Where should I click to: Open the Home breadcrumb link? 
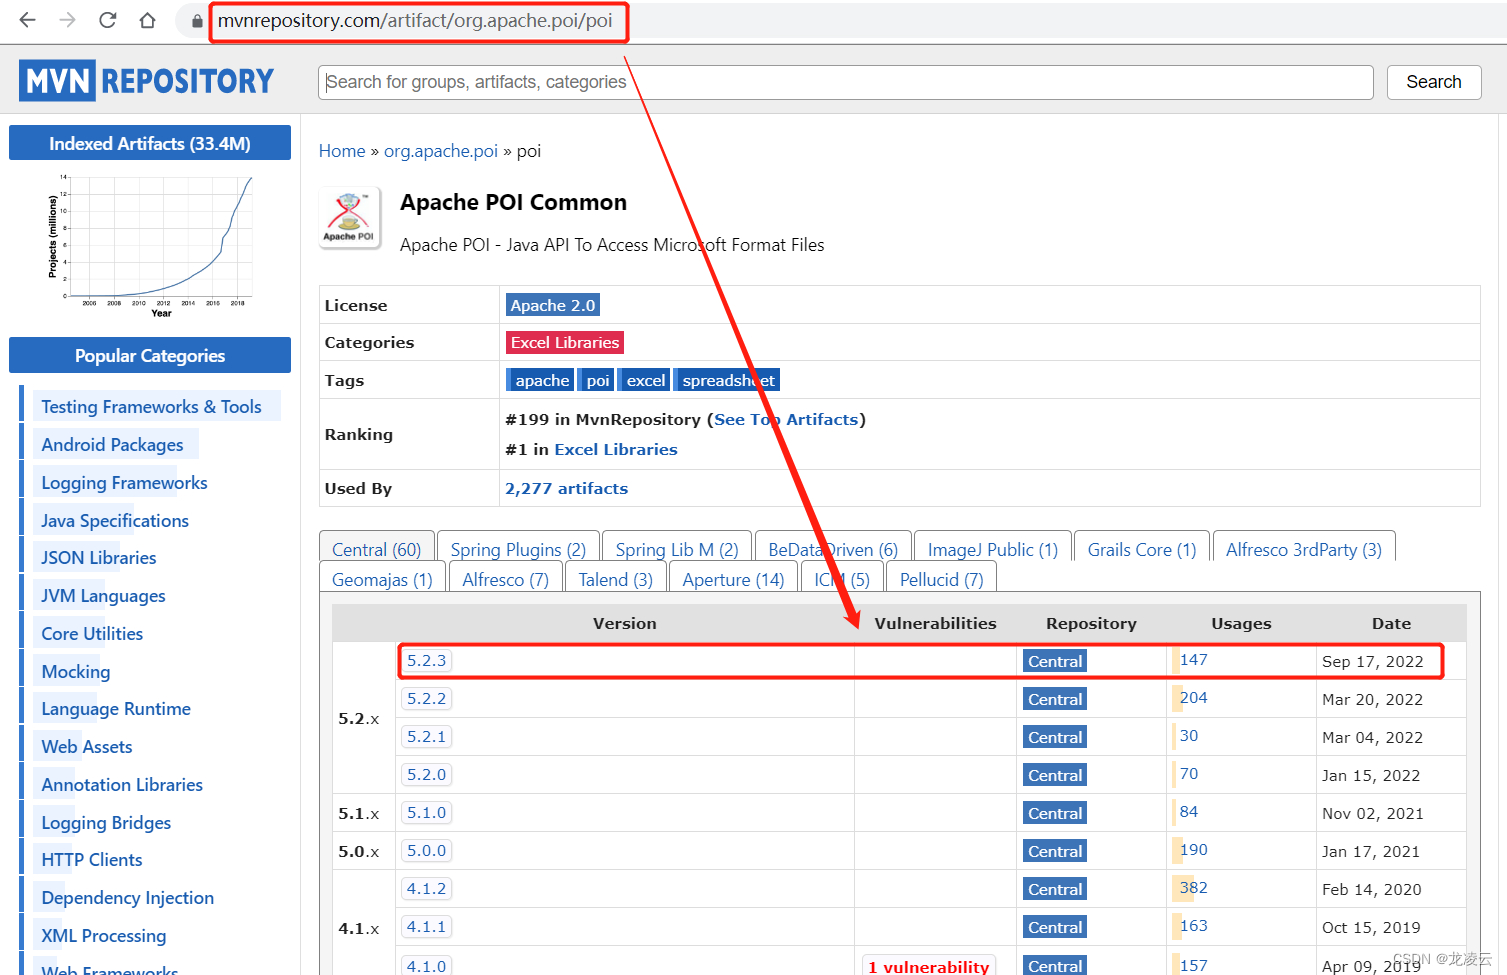pyautogui.click(x=342, y=151)
